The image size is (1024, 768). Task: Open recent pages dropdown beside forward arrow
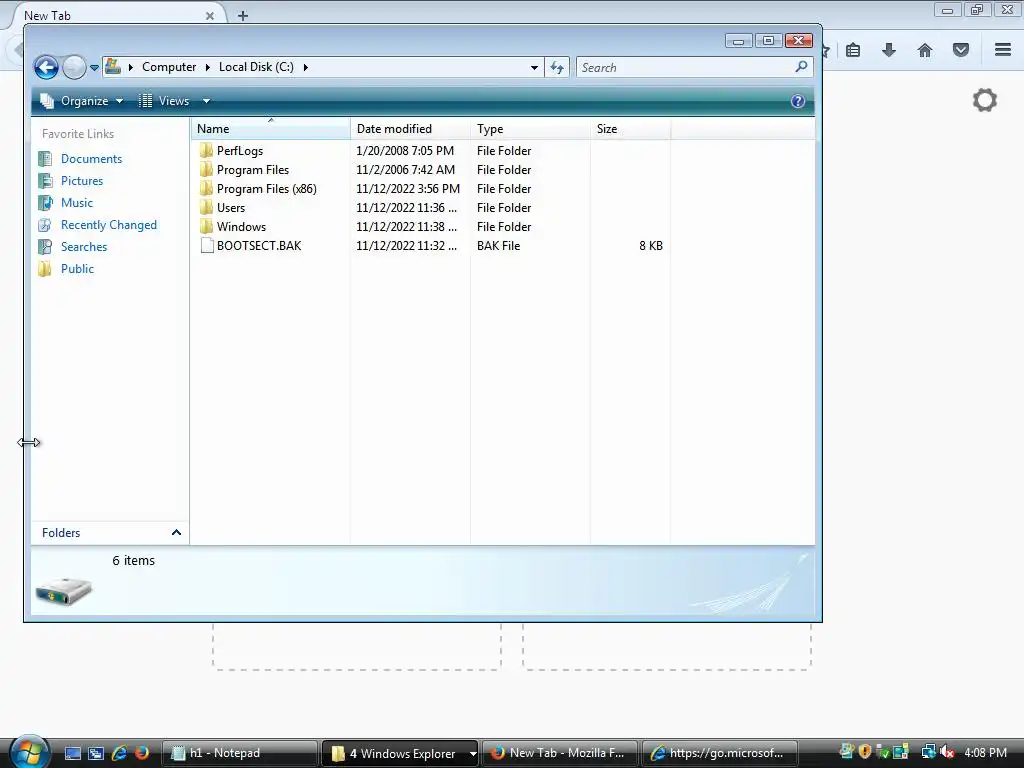(94, 67)
